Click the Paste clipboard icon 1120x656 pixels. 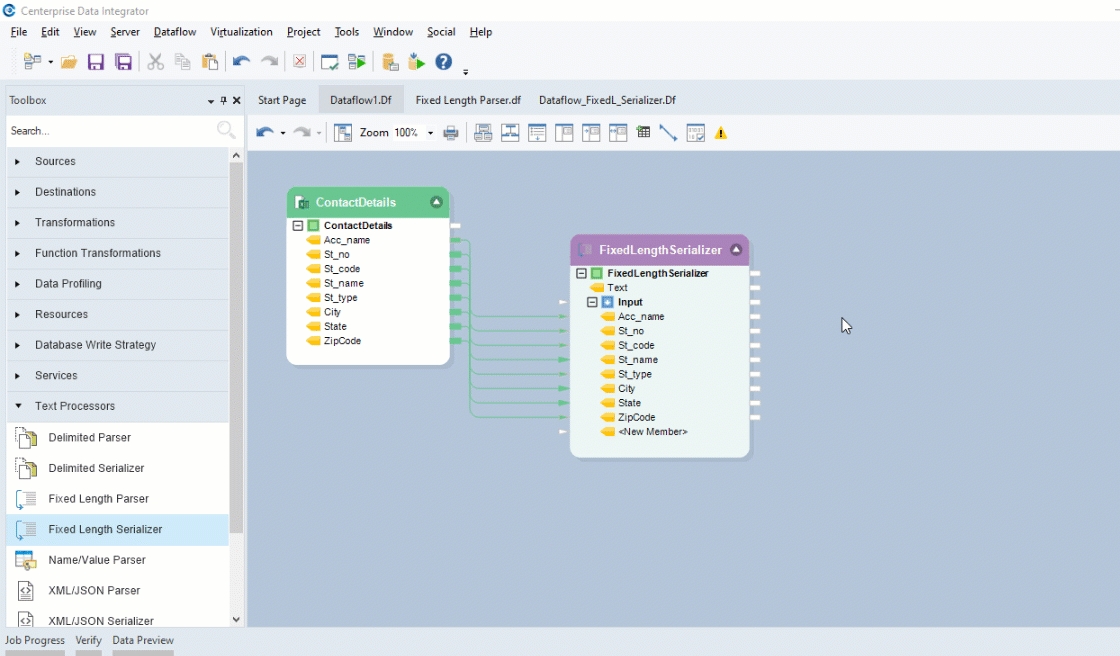[x=210, y=62]
